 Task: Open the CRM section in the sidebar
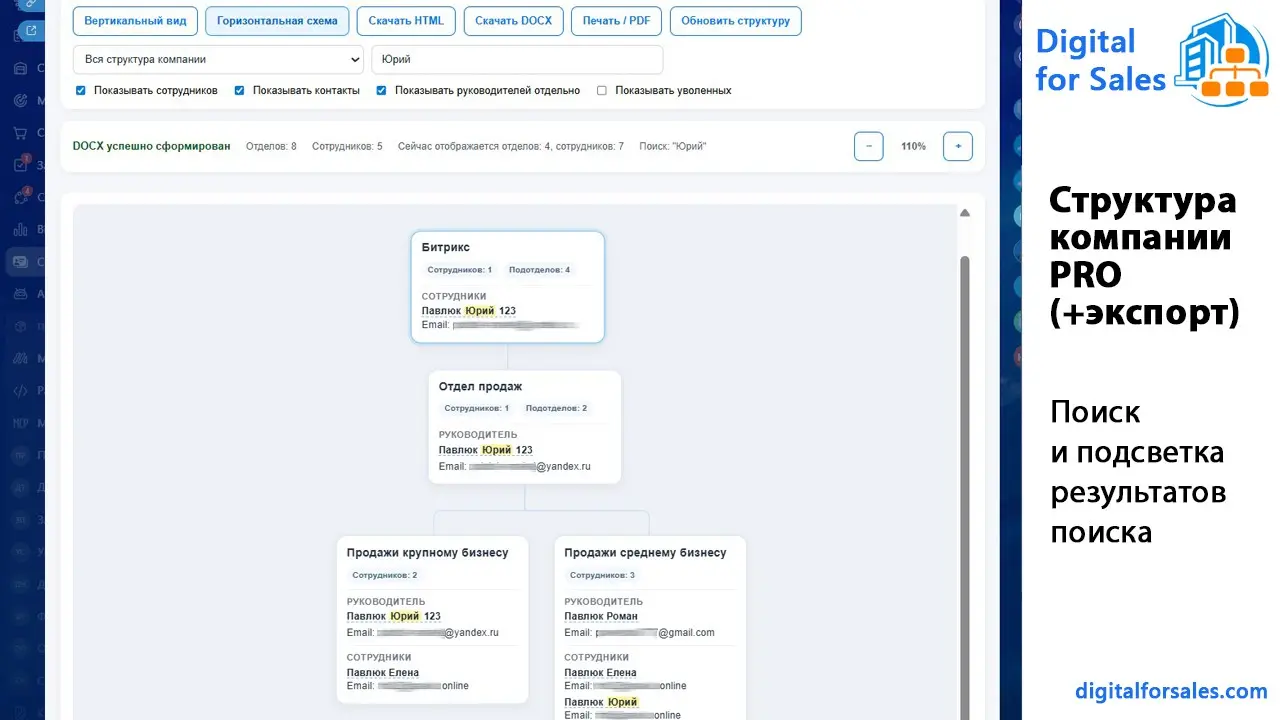click(22, 69)
